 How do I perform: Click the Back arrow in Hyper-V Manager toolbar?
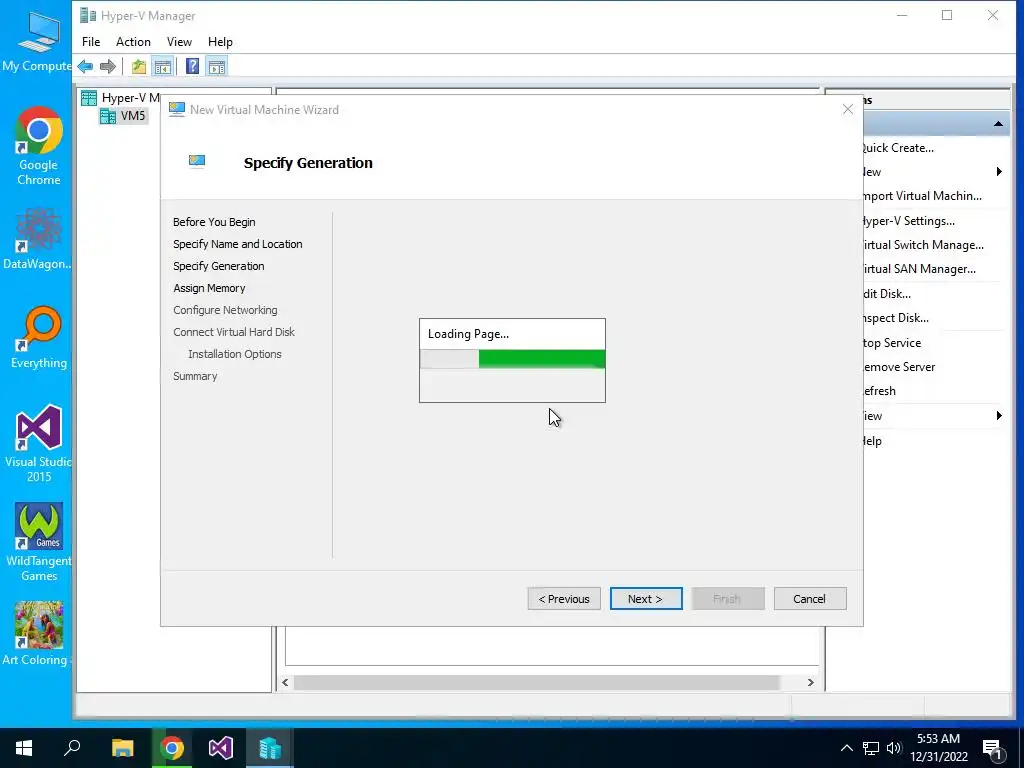pos(86,66)
